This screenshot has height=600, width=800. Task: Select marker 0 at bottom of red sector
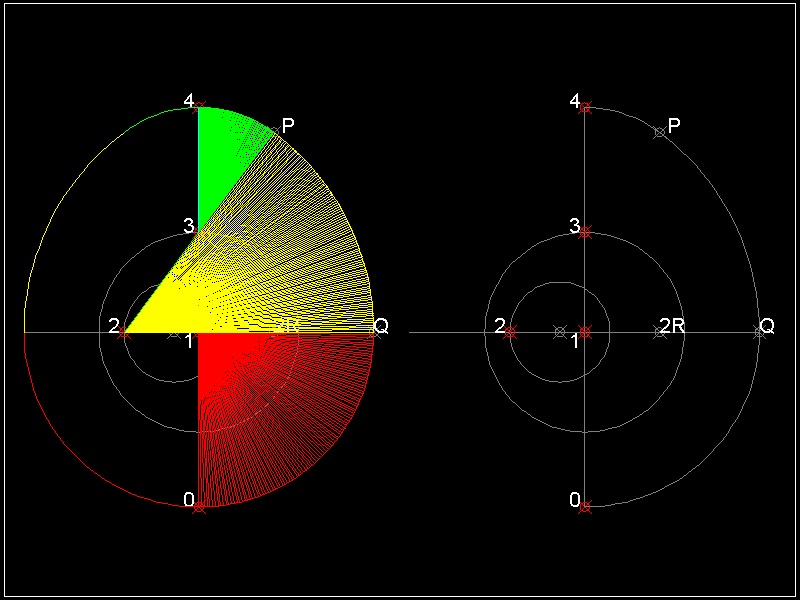199,507
